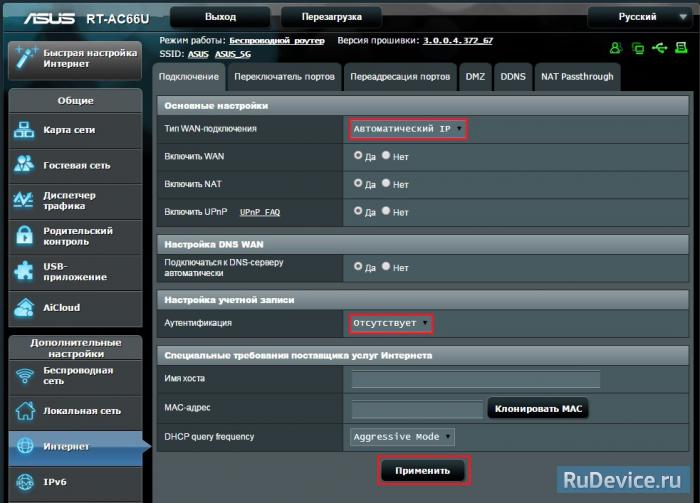
Task: Click the green user status icon
Action: click(x=616, y=48)
